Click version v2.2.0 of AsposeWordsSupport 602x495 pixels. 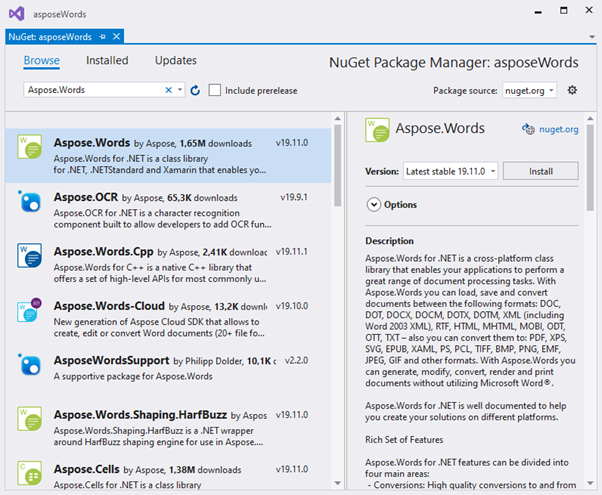tap(296, 361)
